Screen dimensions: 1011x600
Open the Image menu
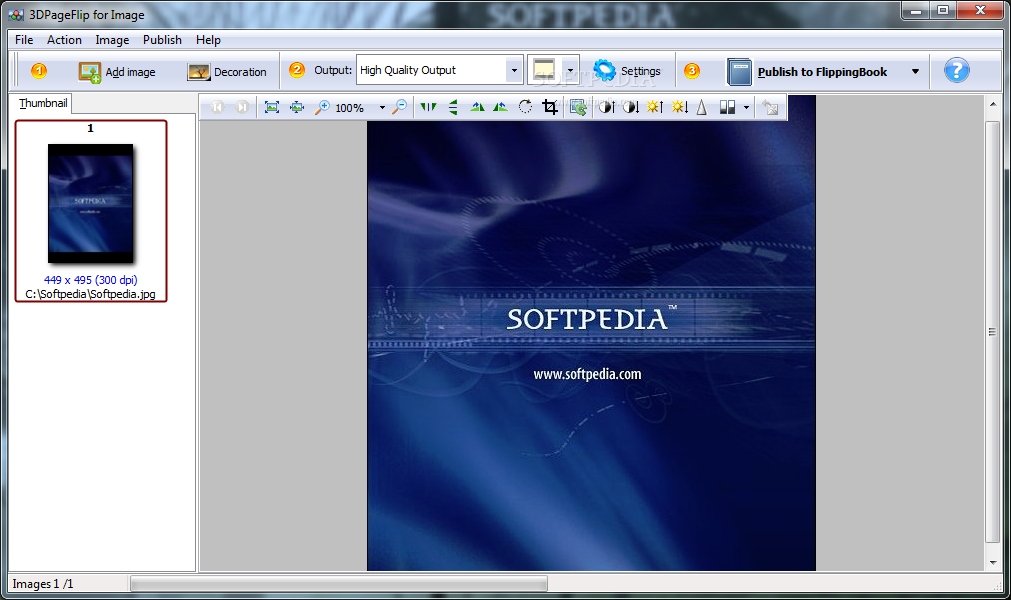(x=112, y=40)
